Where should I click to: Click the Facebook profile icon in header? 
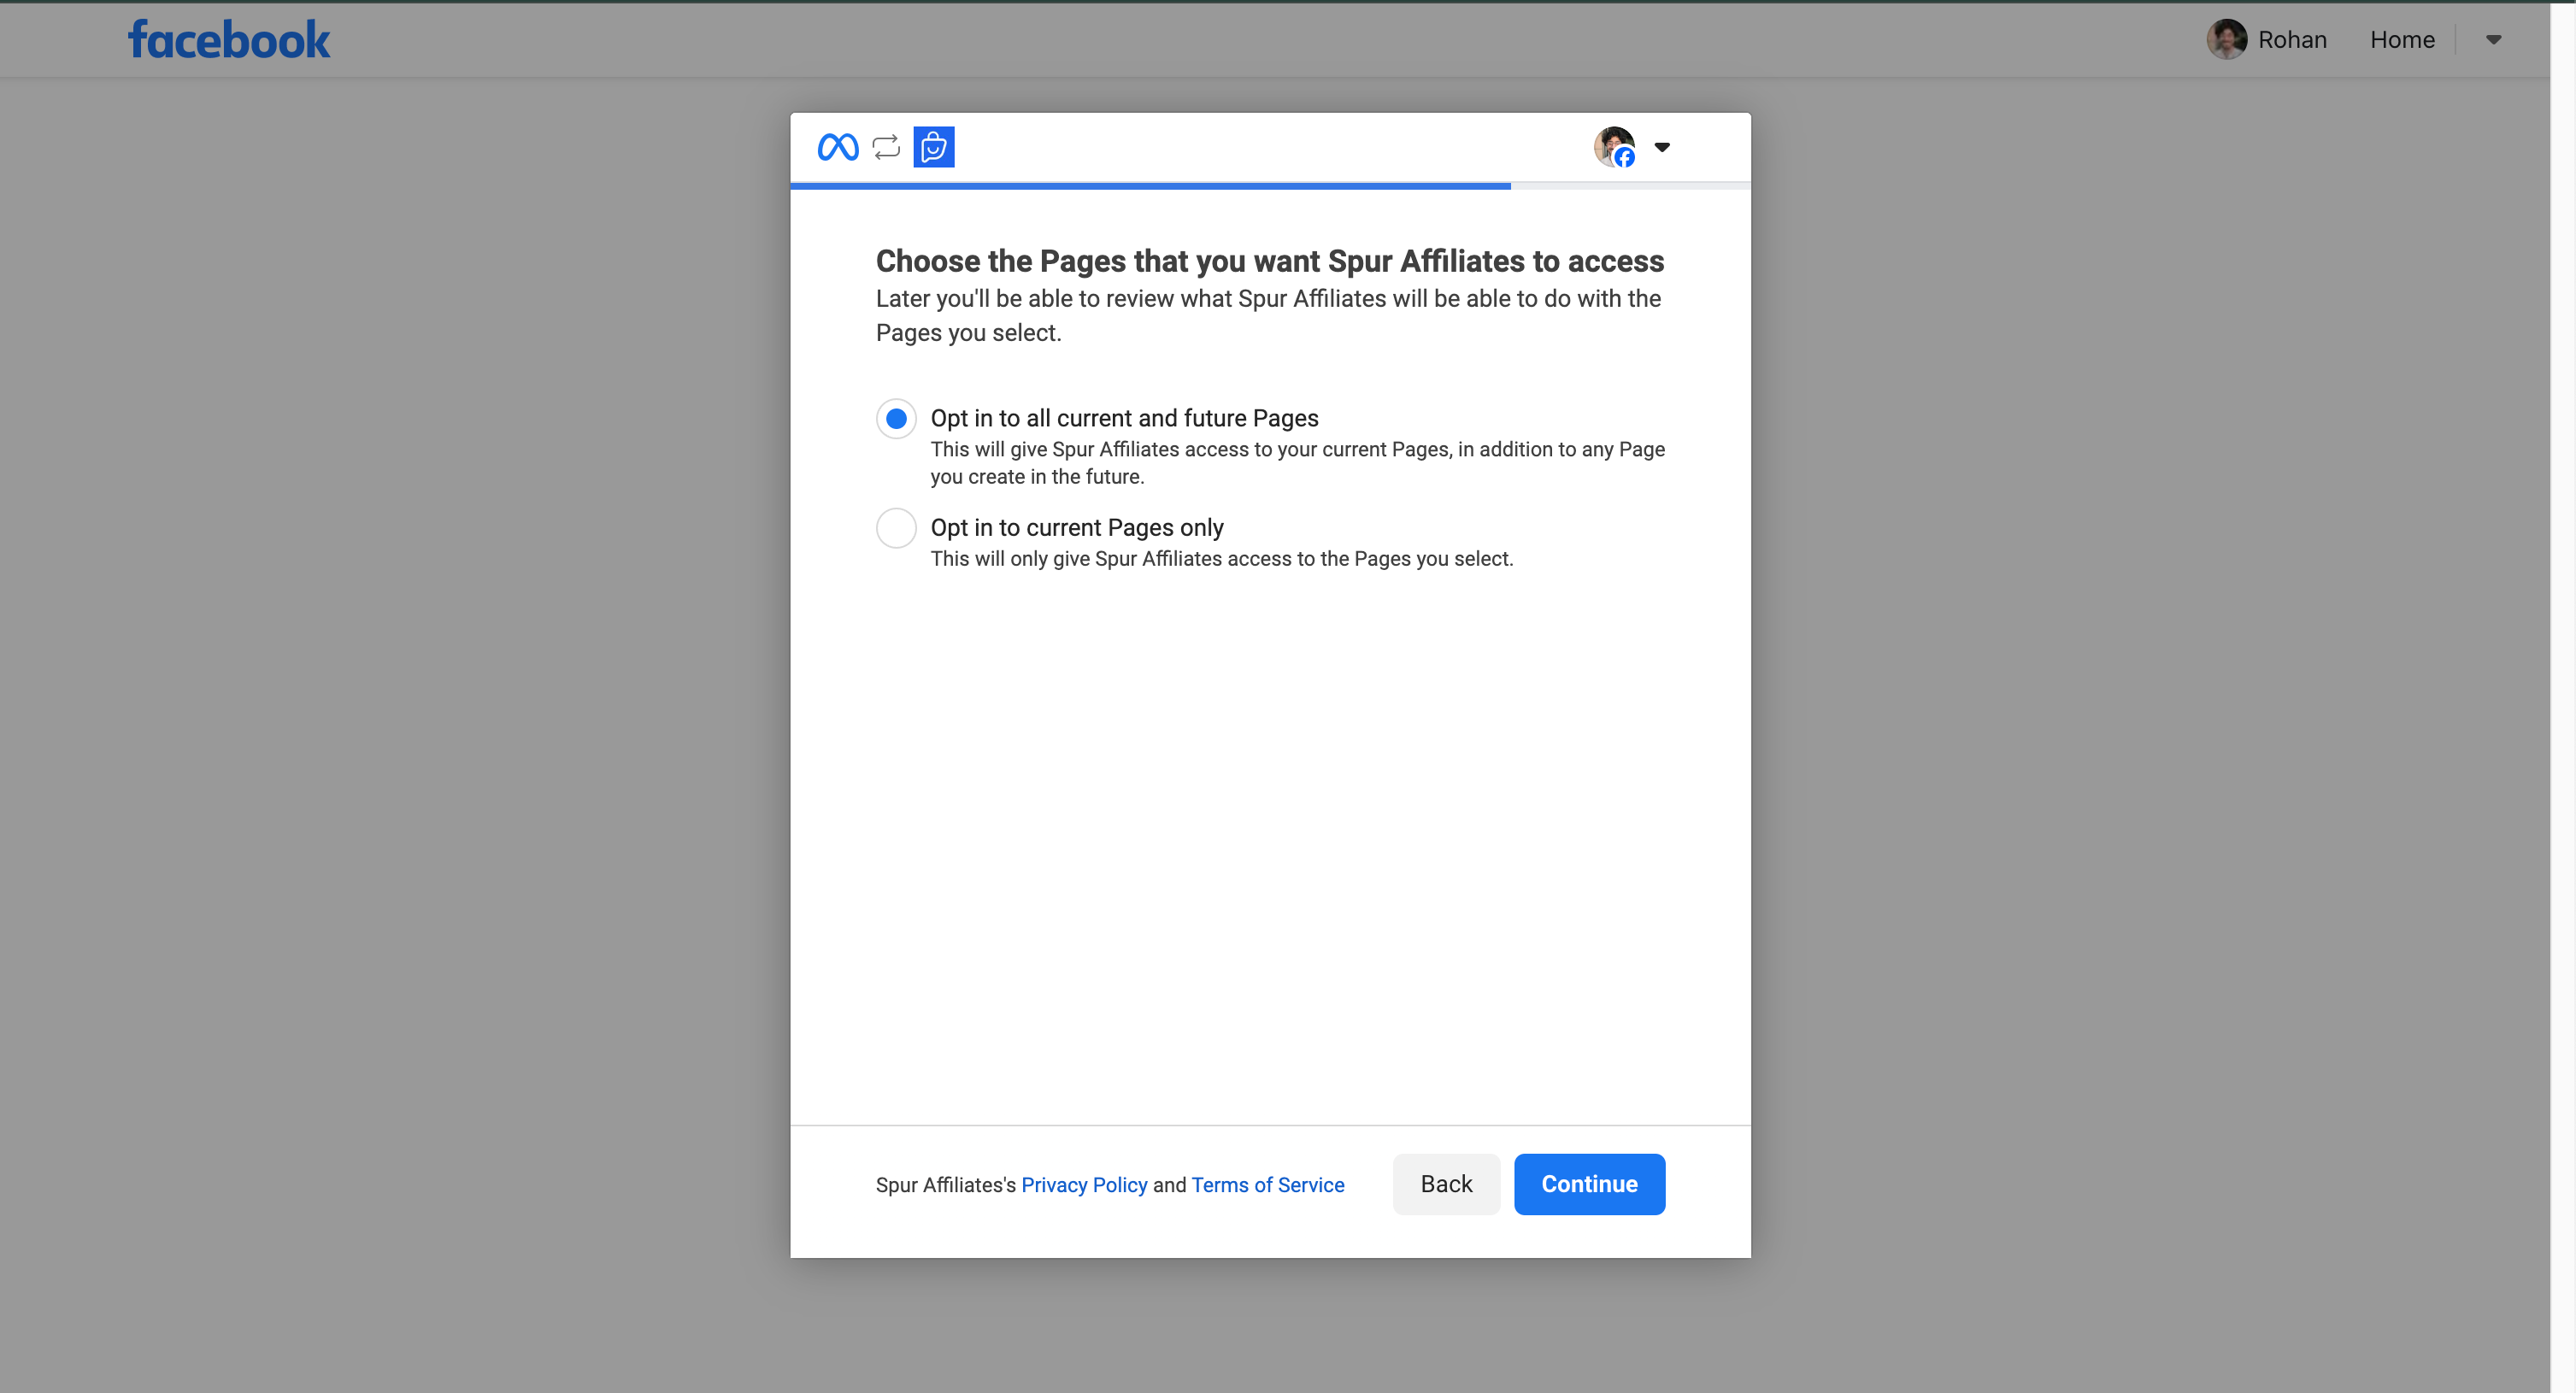point(2228,38)
